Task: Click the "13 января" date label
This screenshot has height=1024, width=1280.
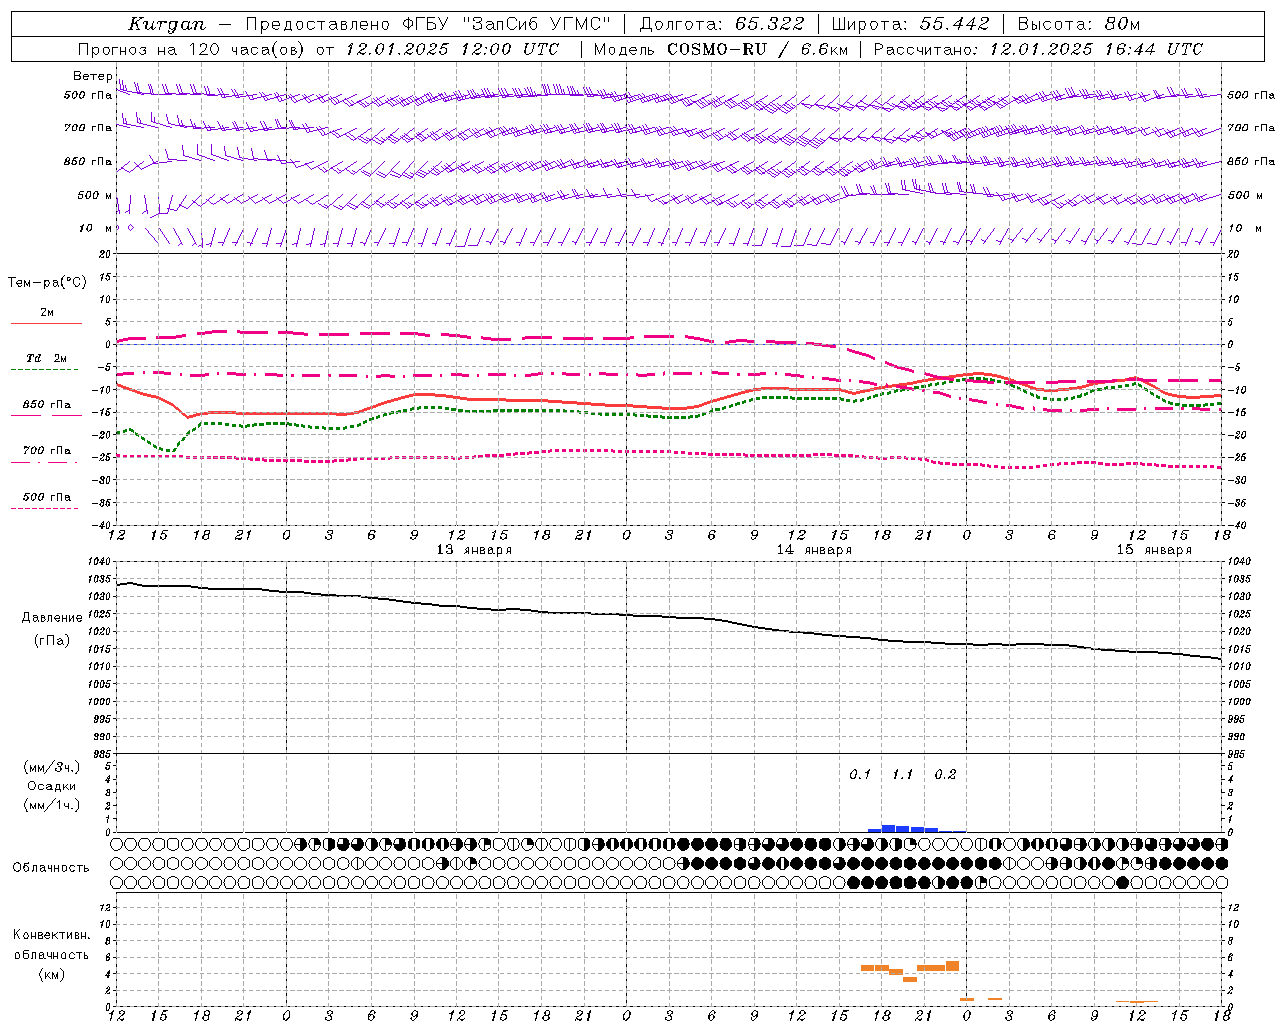Action: [474, 550]
